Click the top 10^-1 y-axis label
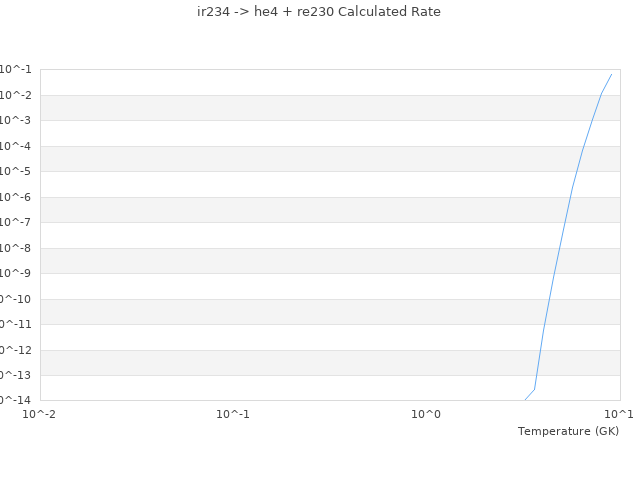The image size is (640, 480). [x=16, y=69]
